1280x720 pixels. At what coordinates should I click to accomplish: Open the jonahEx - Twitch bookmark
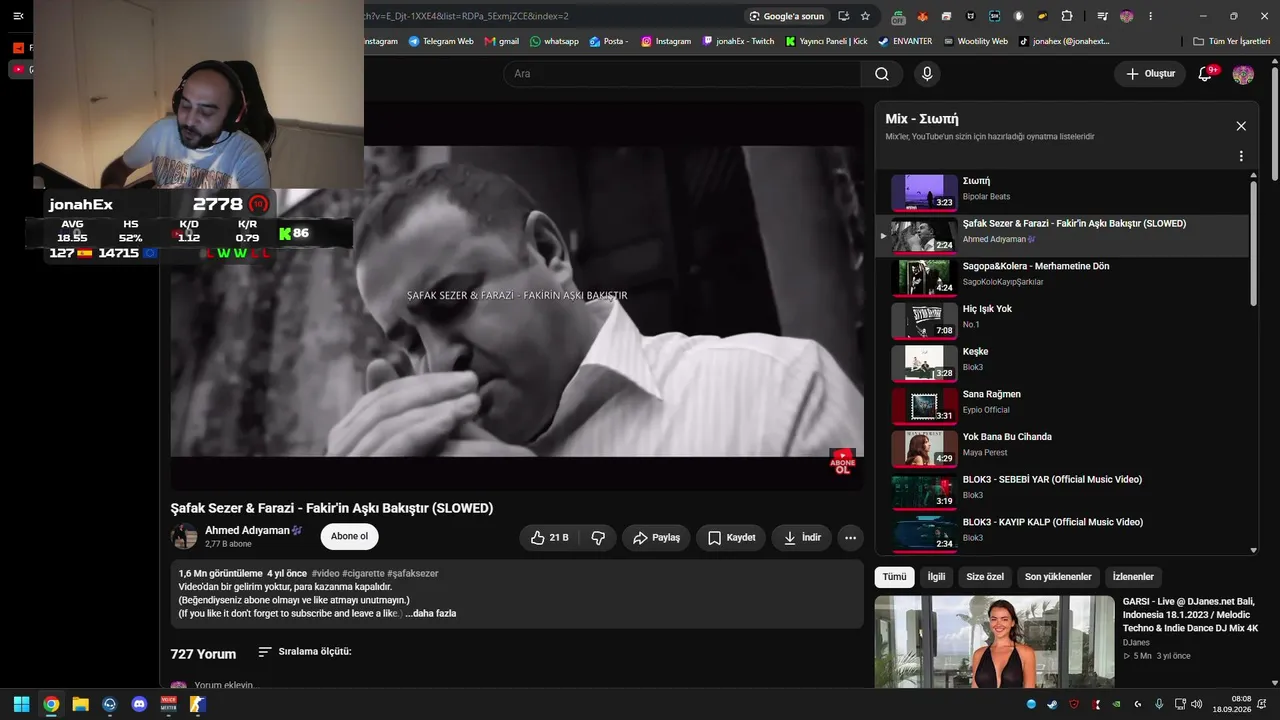click(x=739, y=41)
